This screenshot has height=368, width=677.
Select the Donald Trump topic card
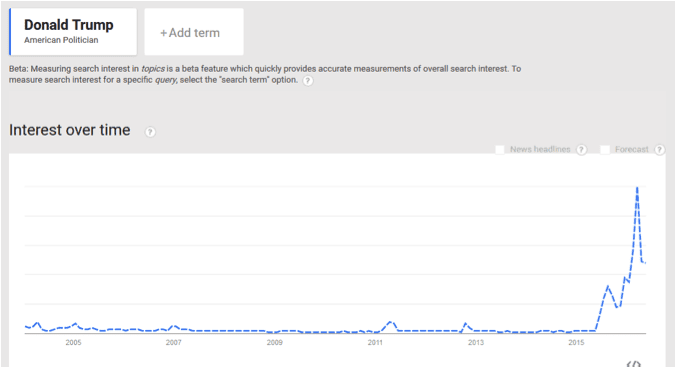point(73,32)
